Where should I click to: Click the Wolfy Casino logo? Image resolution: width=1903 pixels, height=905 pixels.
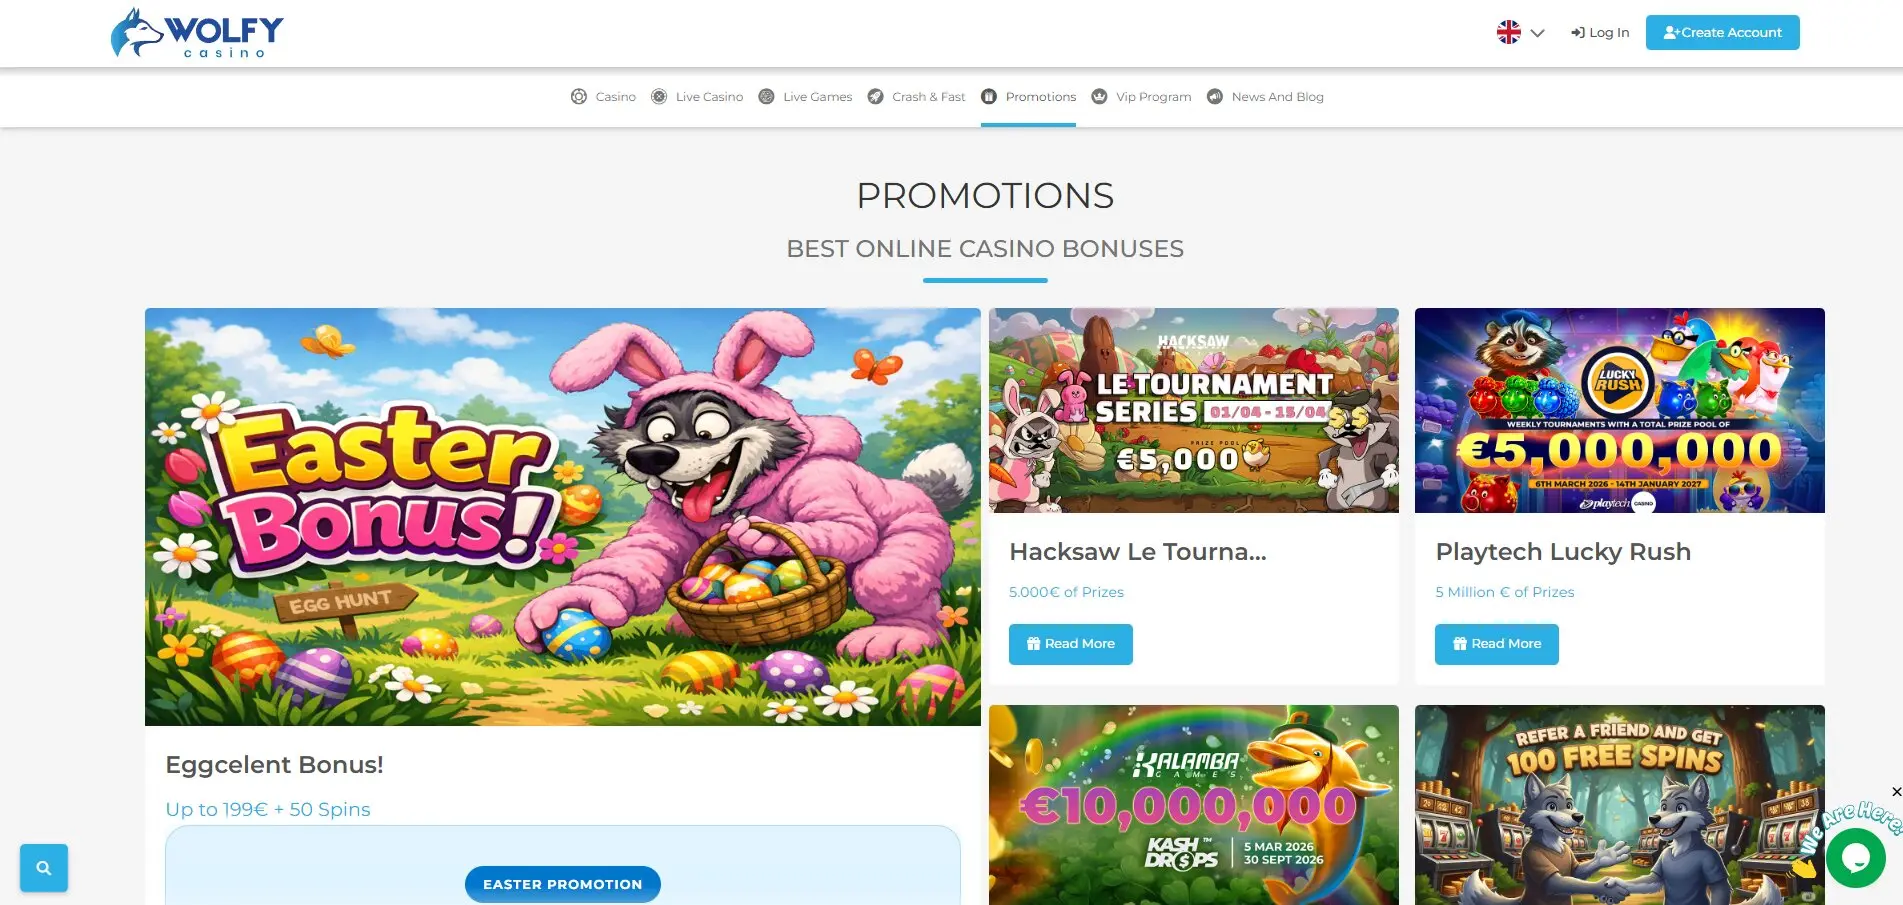click(197, 33)
